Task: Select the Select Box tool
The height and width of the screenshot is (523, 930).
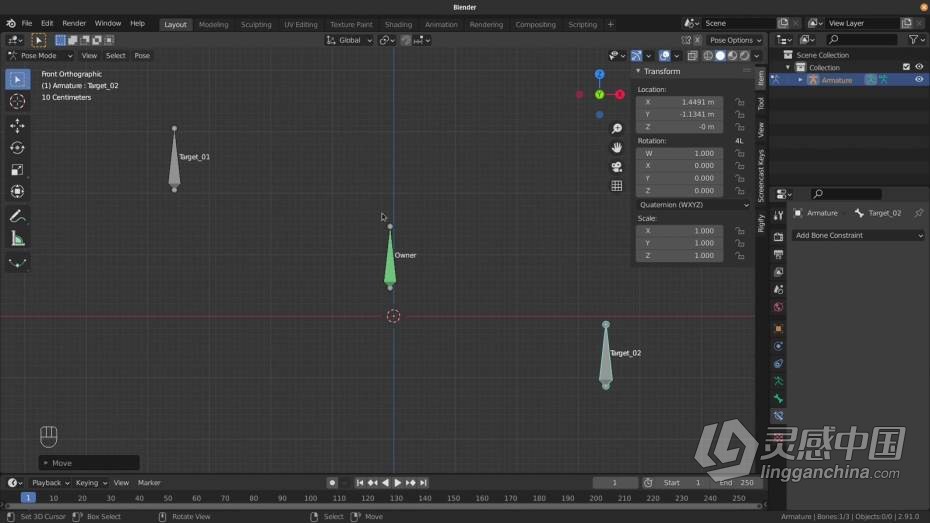Action: click(x=17, y=79)
